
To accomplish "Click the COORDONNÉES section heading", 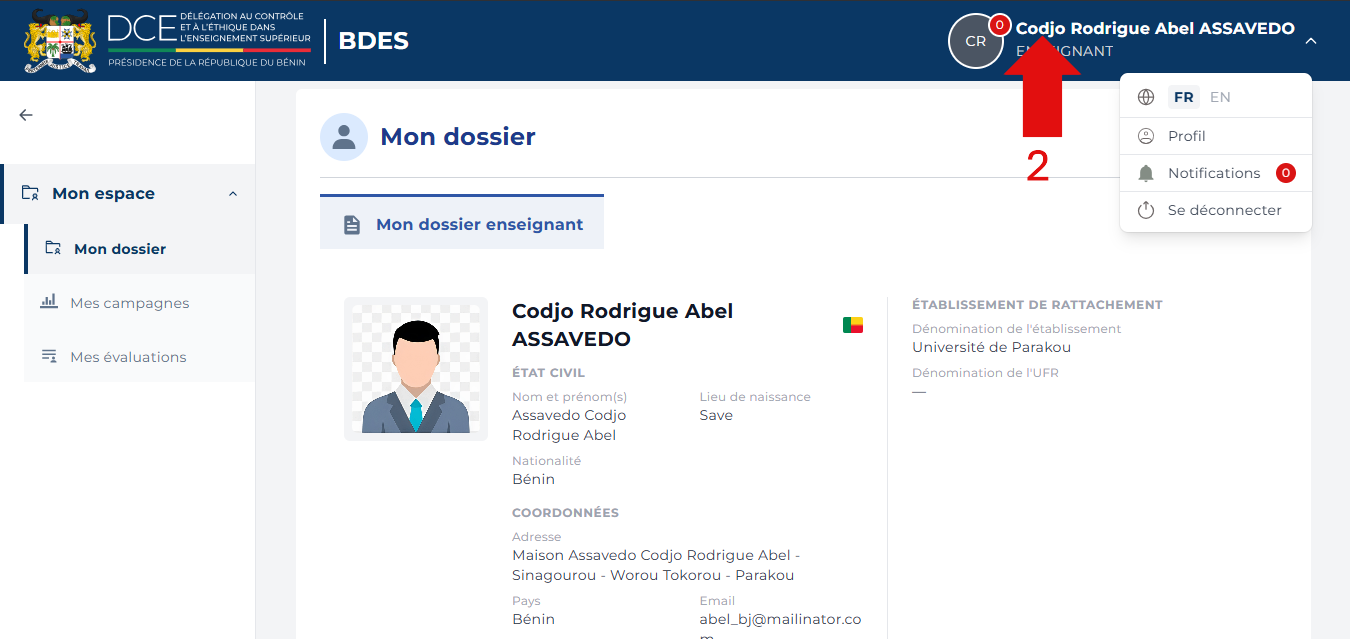I will click(x=565, y=513).
